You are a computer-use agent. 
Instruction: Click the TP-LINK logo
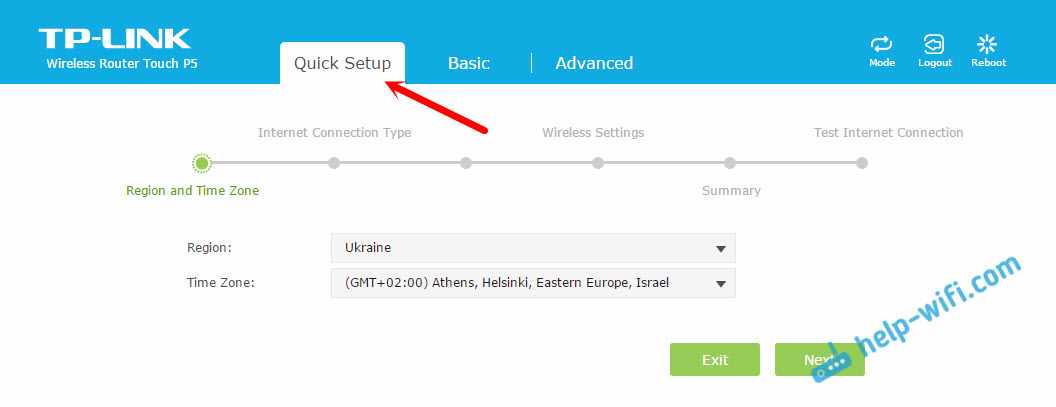[x=114, y=39]
